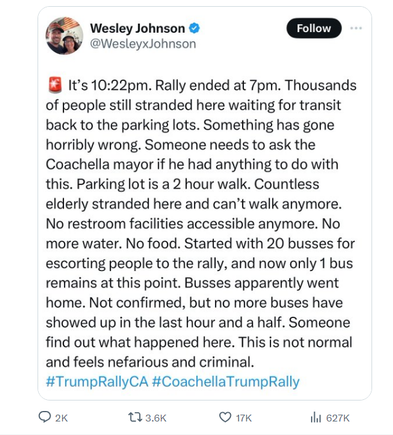
Task: Click the reply speech bubble icon
Action: click(45, 417)
